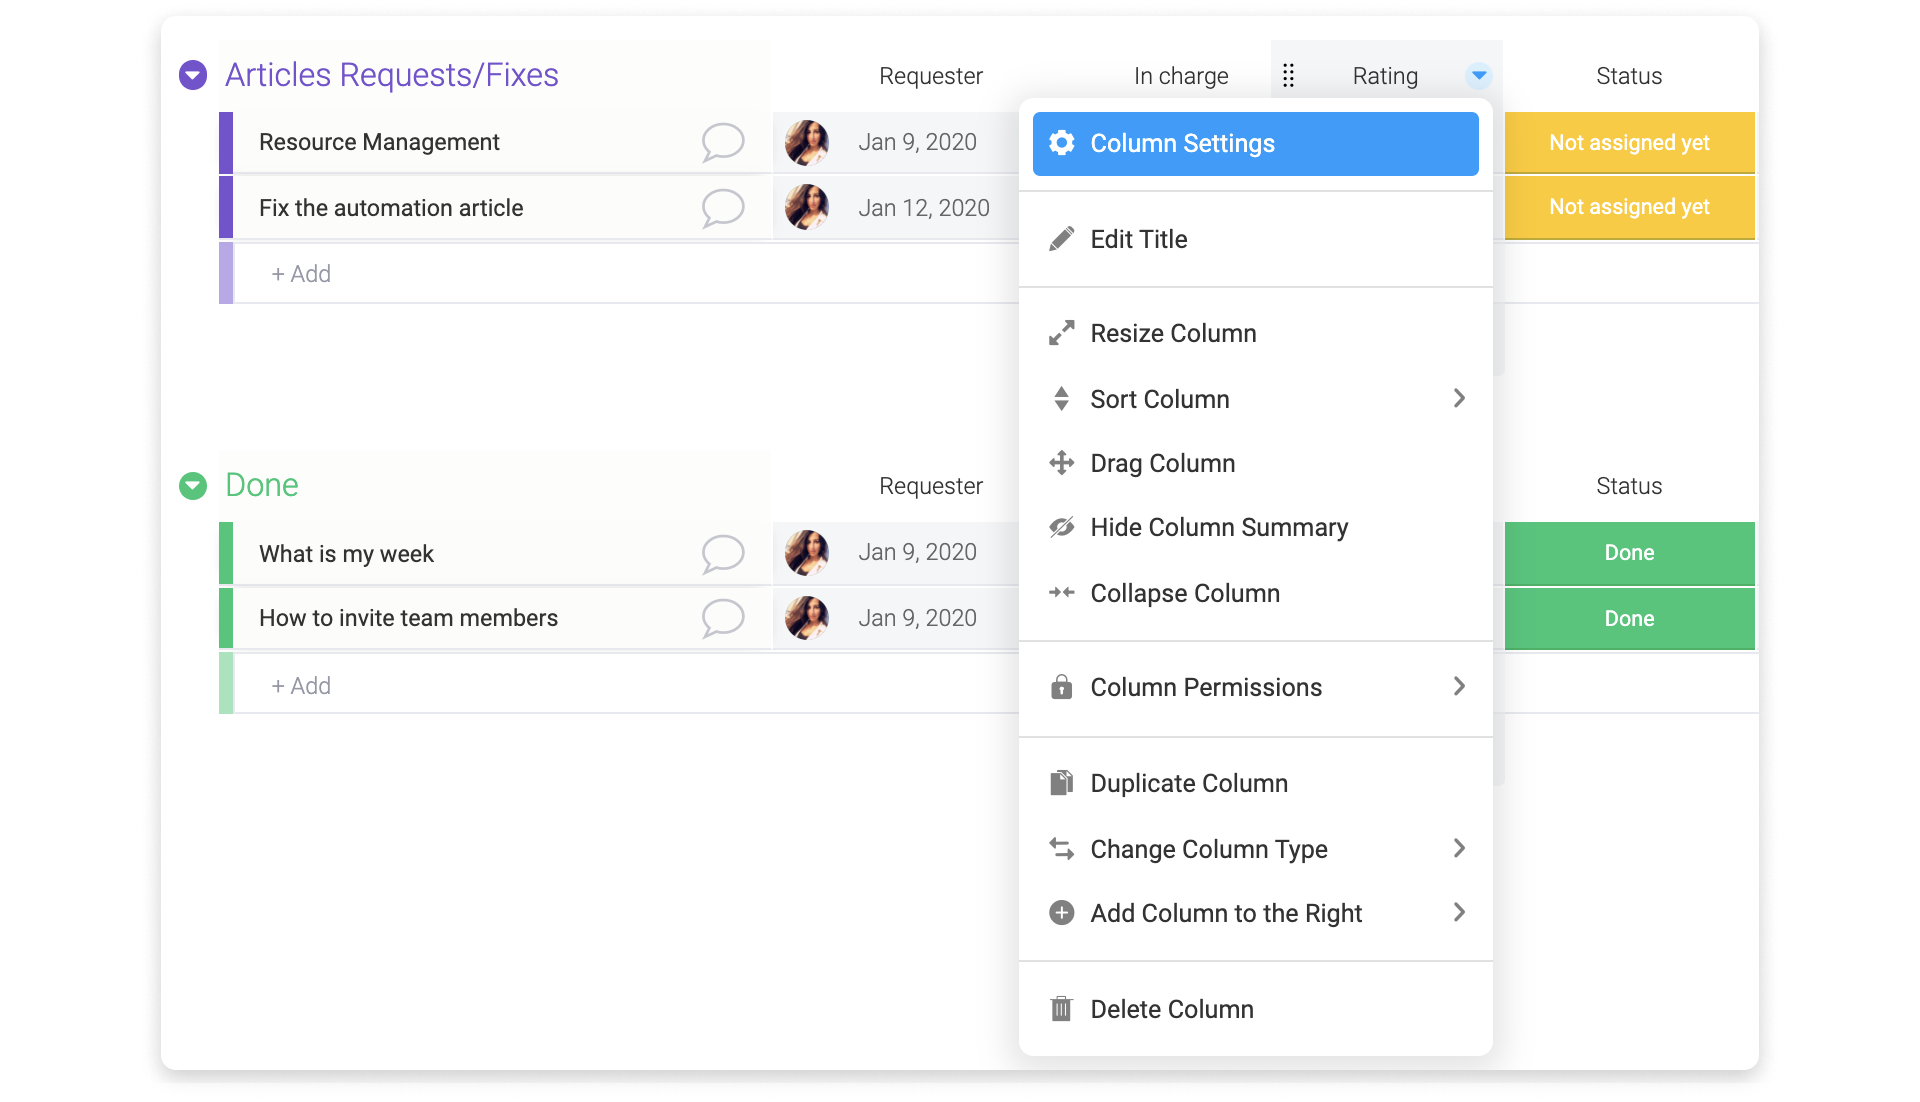Open Column Settings from the menu

1255,143
